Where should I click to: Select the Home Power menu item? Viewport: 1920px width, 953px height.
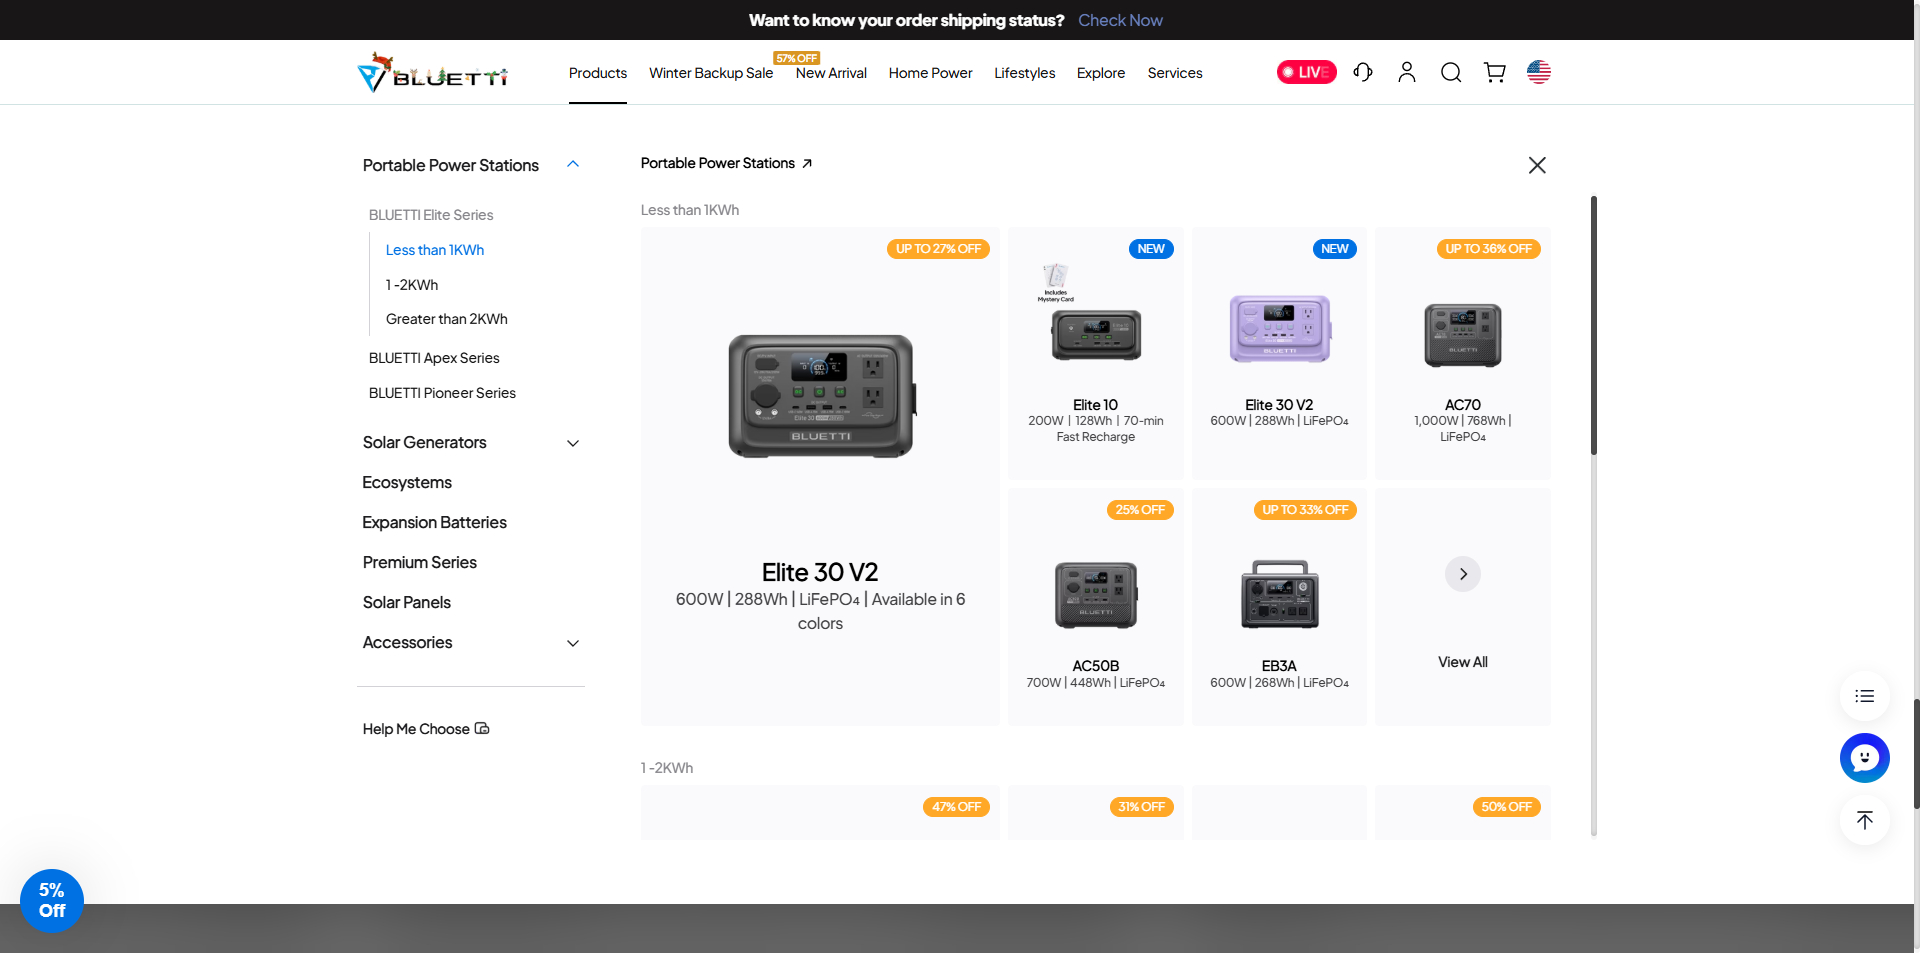(x=930, y=73)
